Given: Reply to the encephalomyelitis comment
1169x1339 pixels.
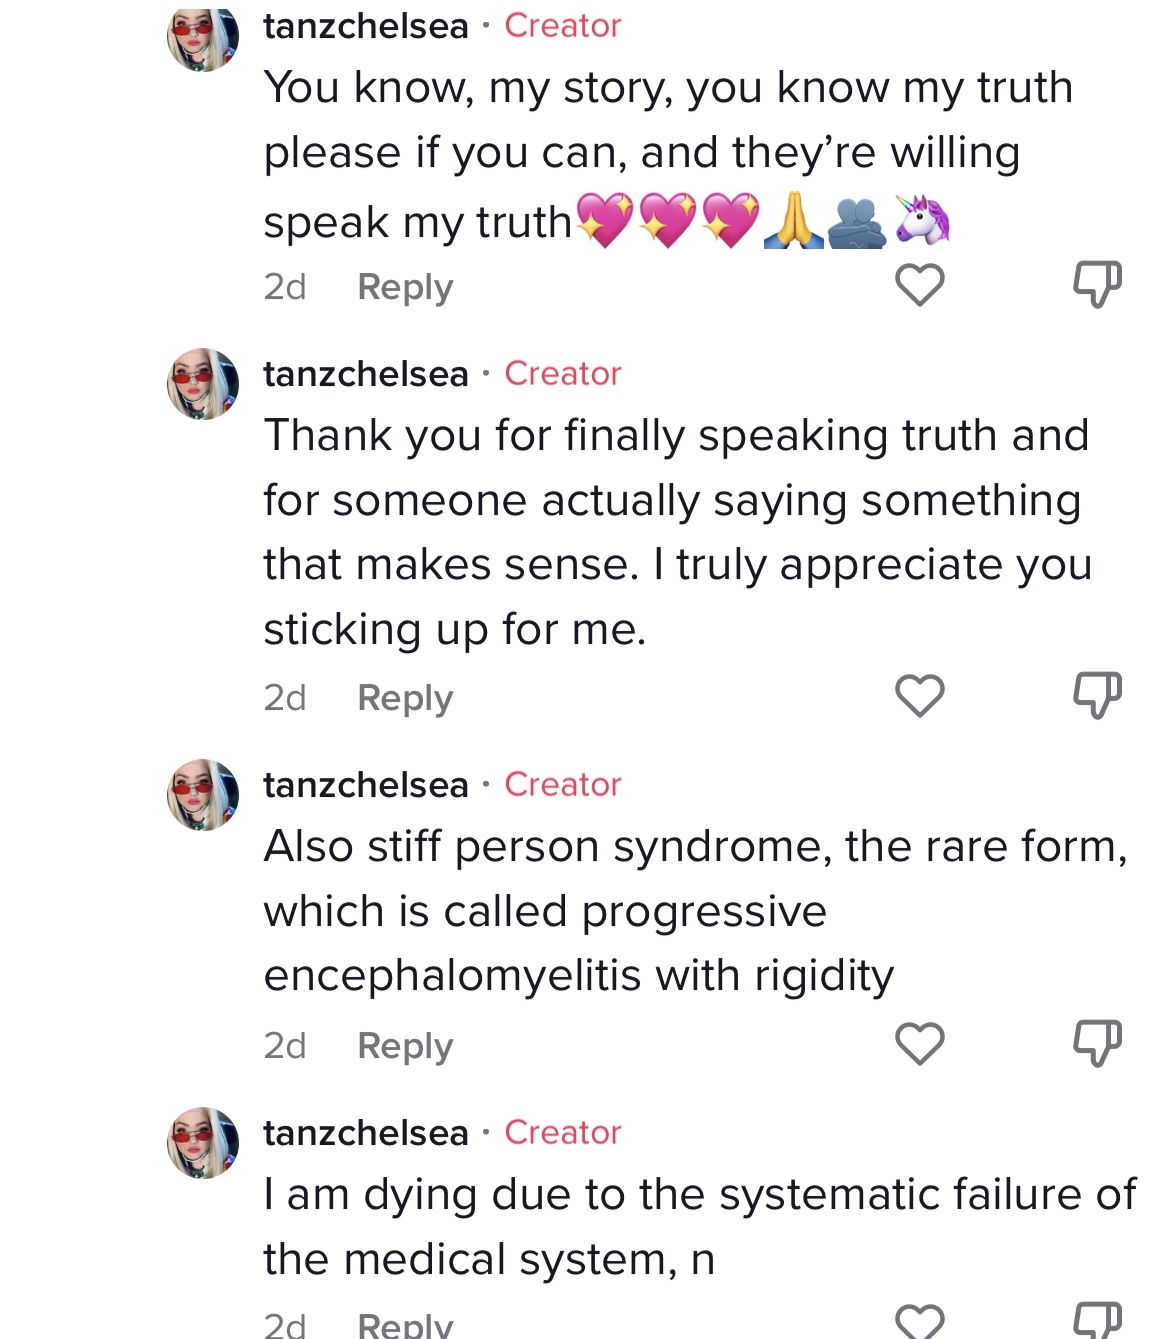Looking at the screenshot, I should coord(405,1046).
